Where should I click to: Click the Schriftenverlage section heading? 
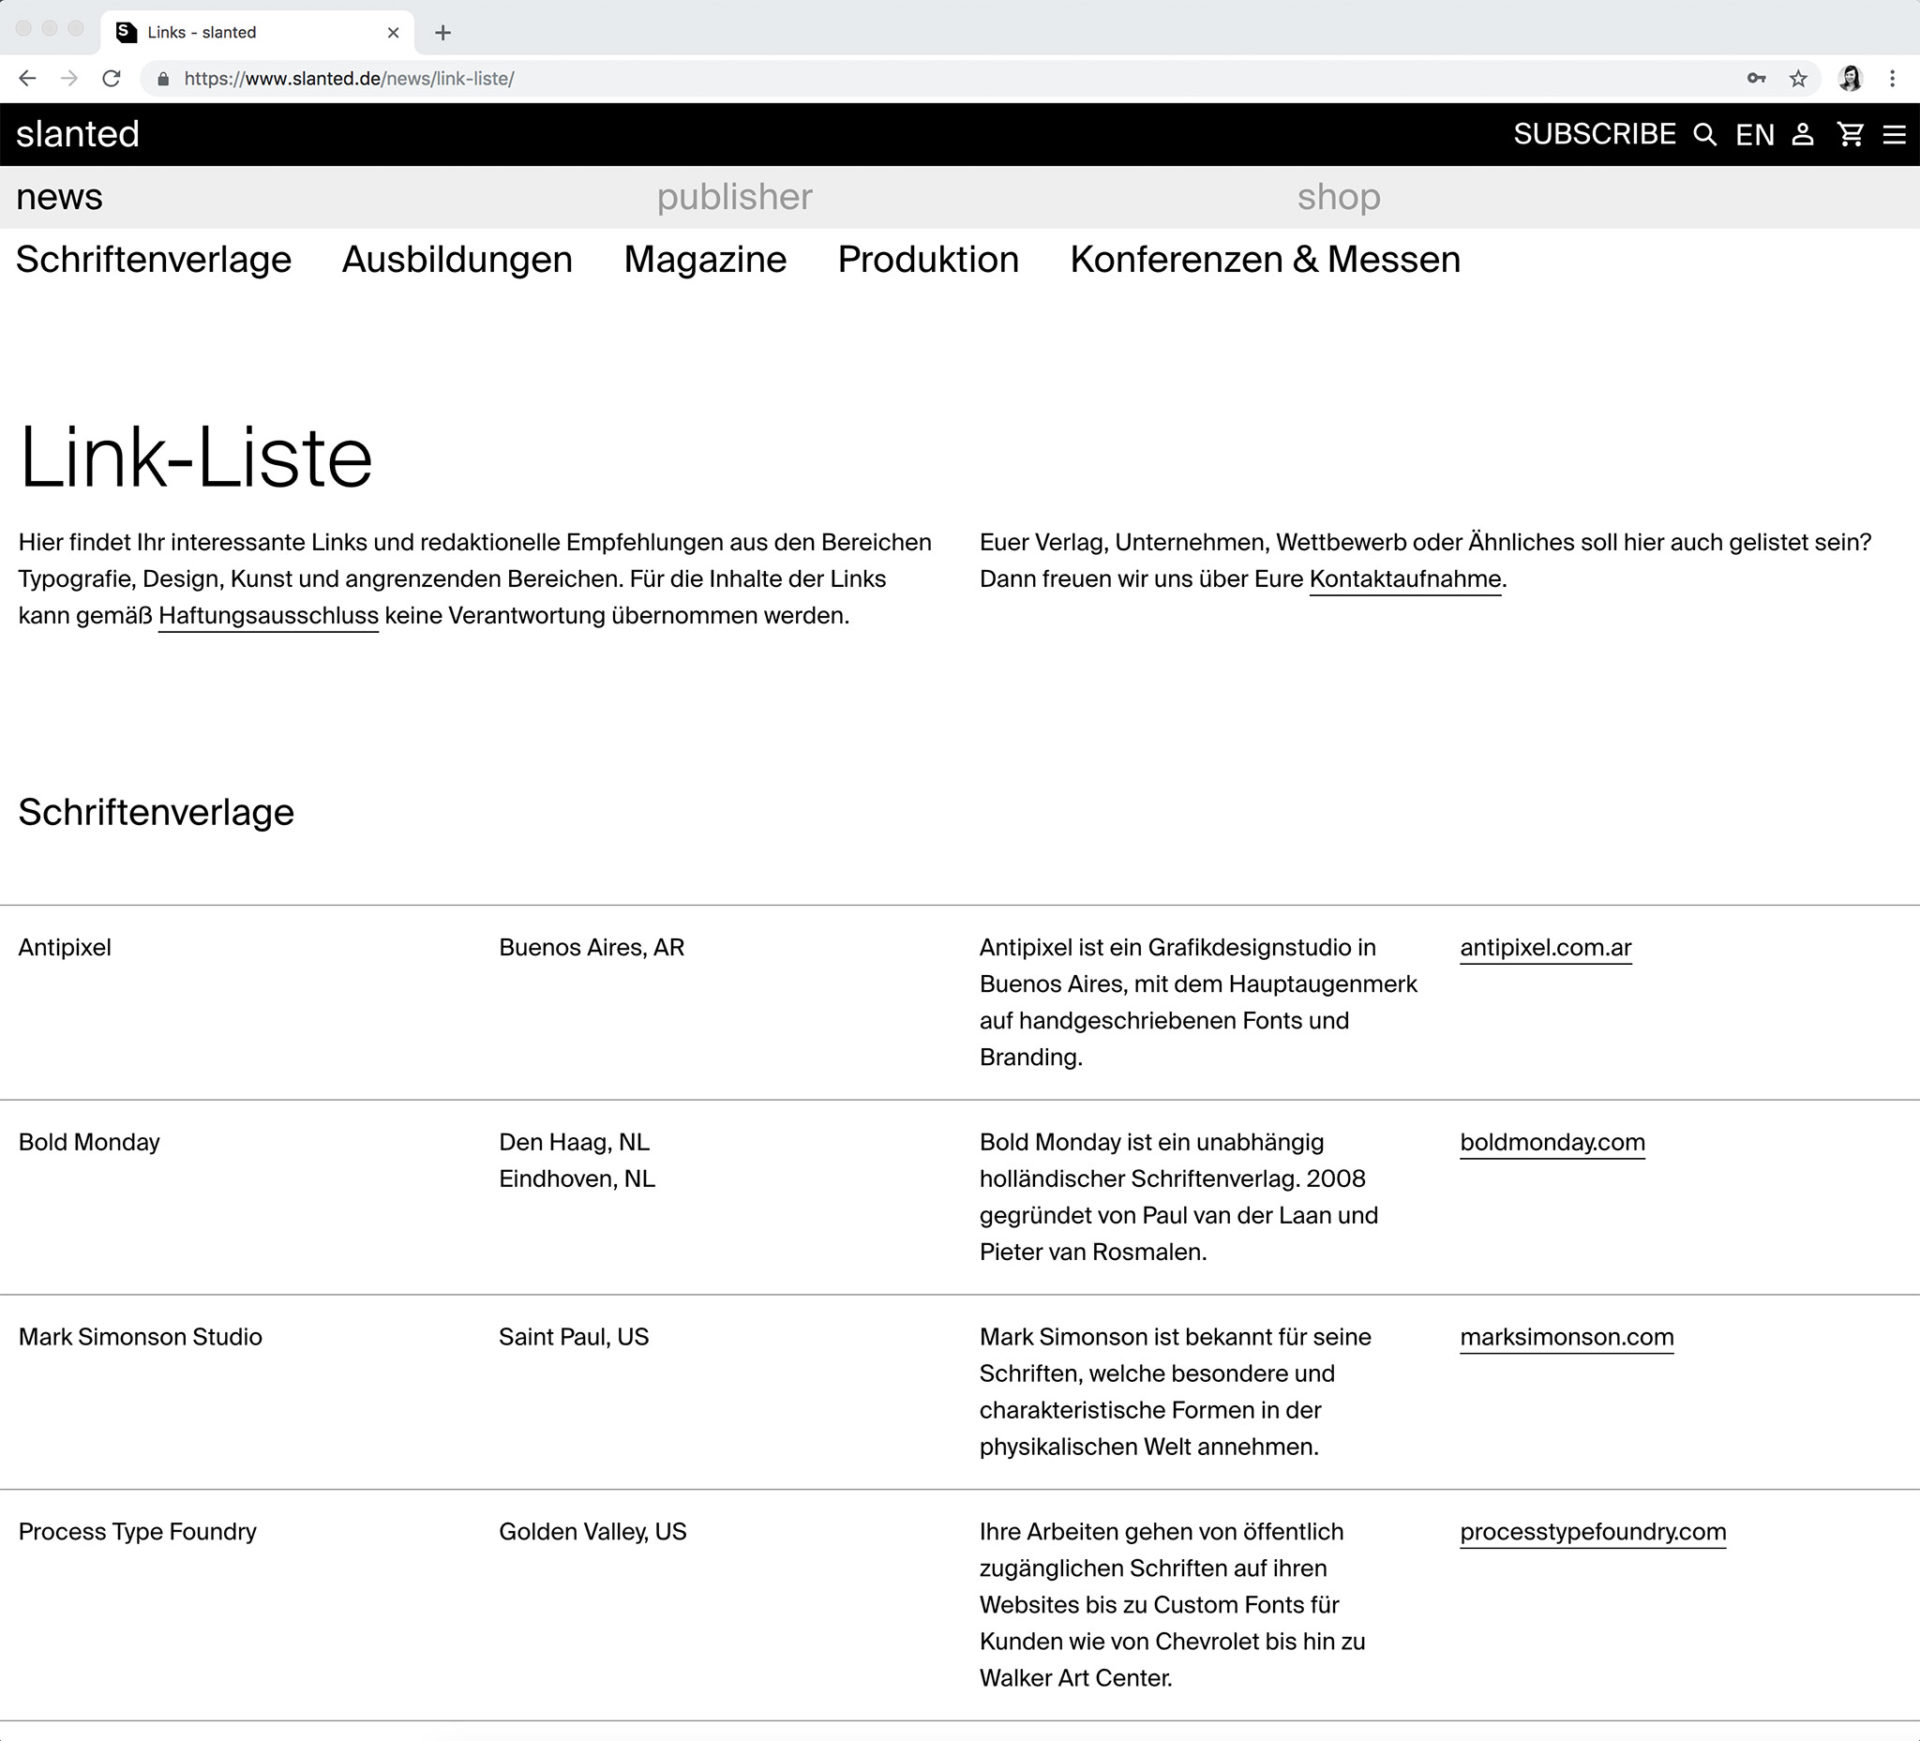(x=156, y=813)
